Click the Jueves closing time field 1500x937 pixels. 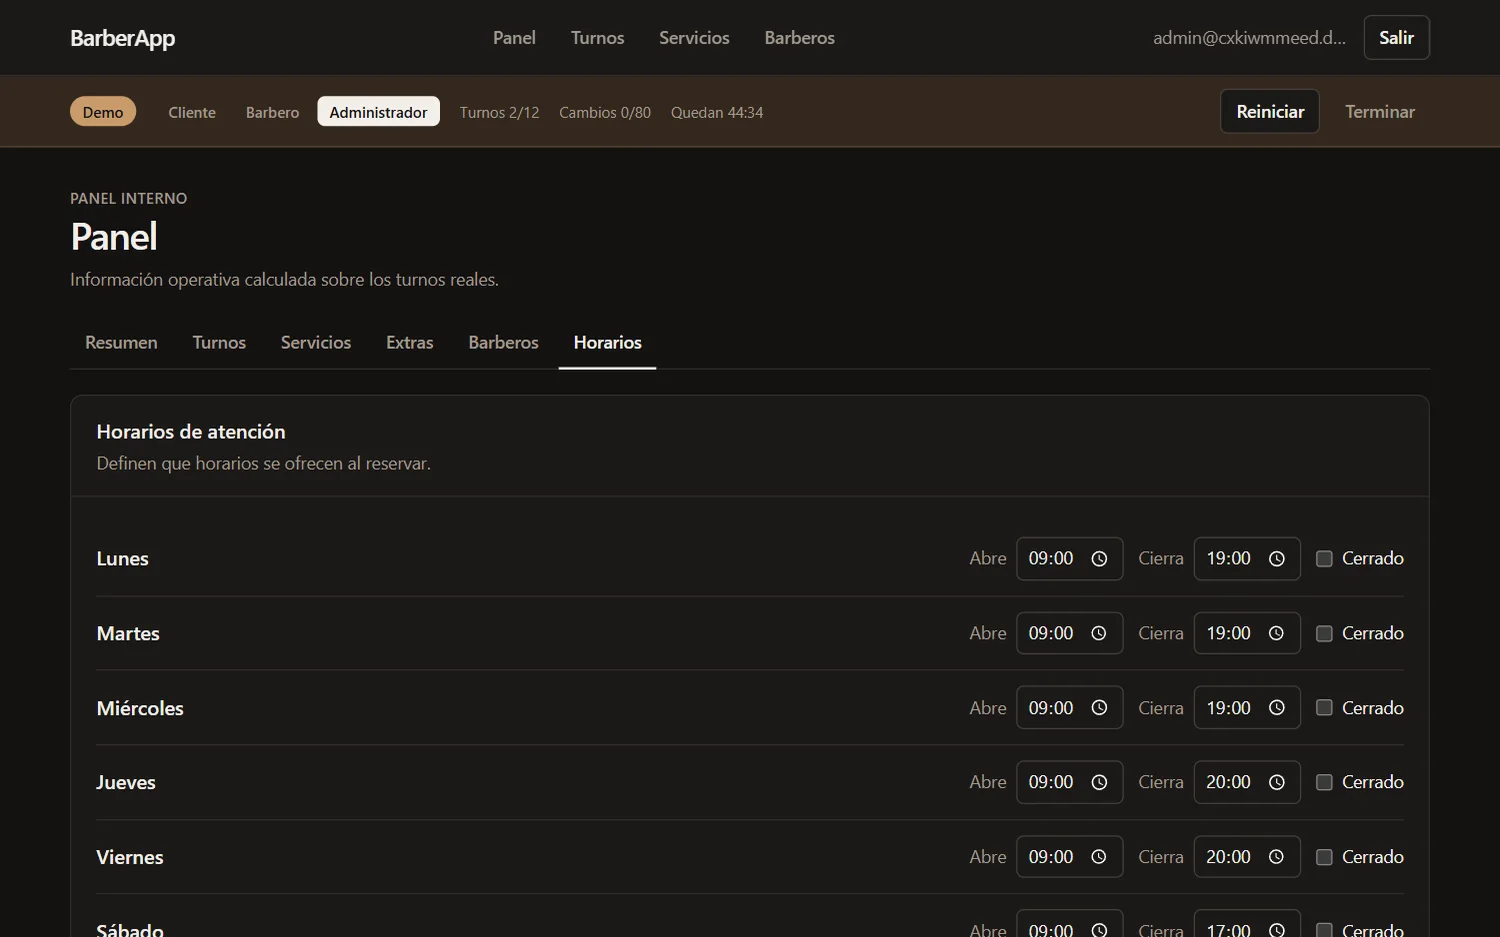pyautogui.click(x=1247, y=783)
